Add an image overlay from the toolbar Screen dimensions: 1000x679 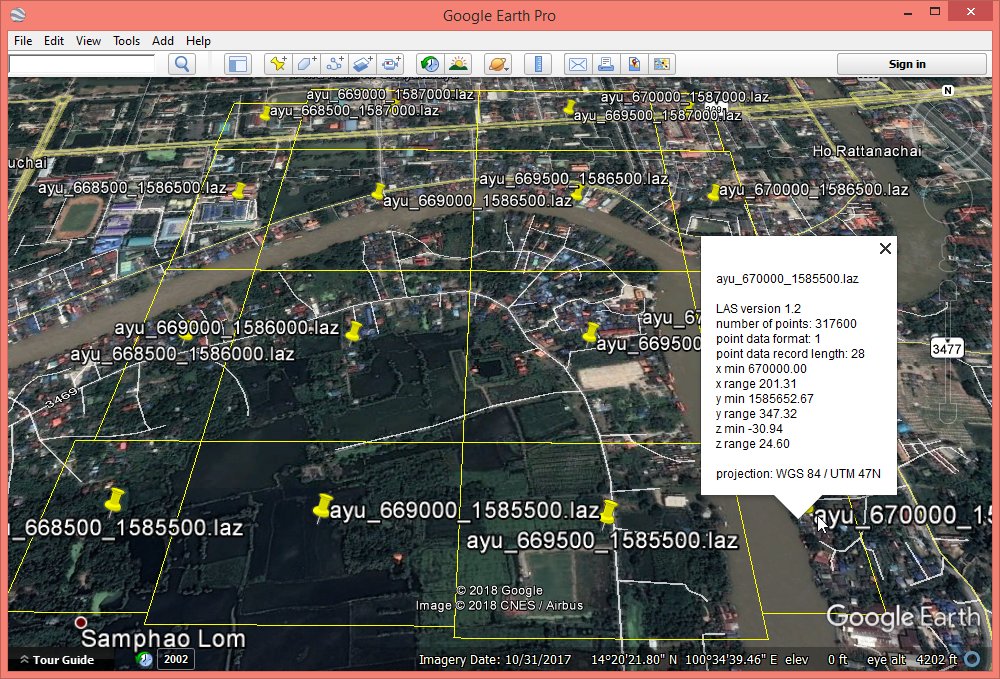(x=363, y=64)
